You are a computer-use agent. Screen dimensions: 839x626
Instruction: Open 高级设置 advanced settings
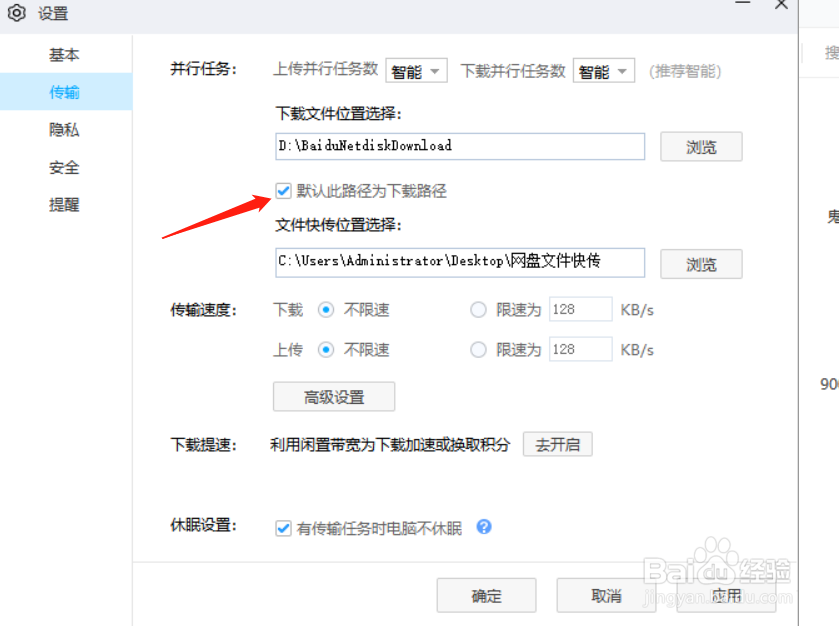334,396
